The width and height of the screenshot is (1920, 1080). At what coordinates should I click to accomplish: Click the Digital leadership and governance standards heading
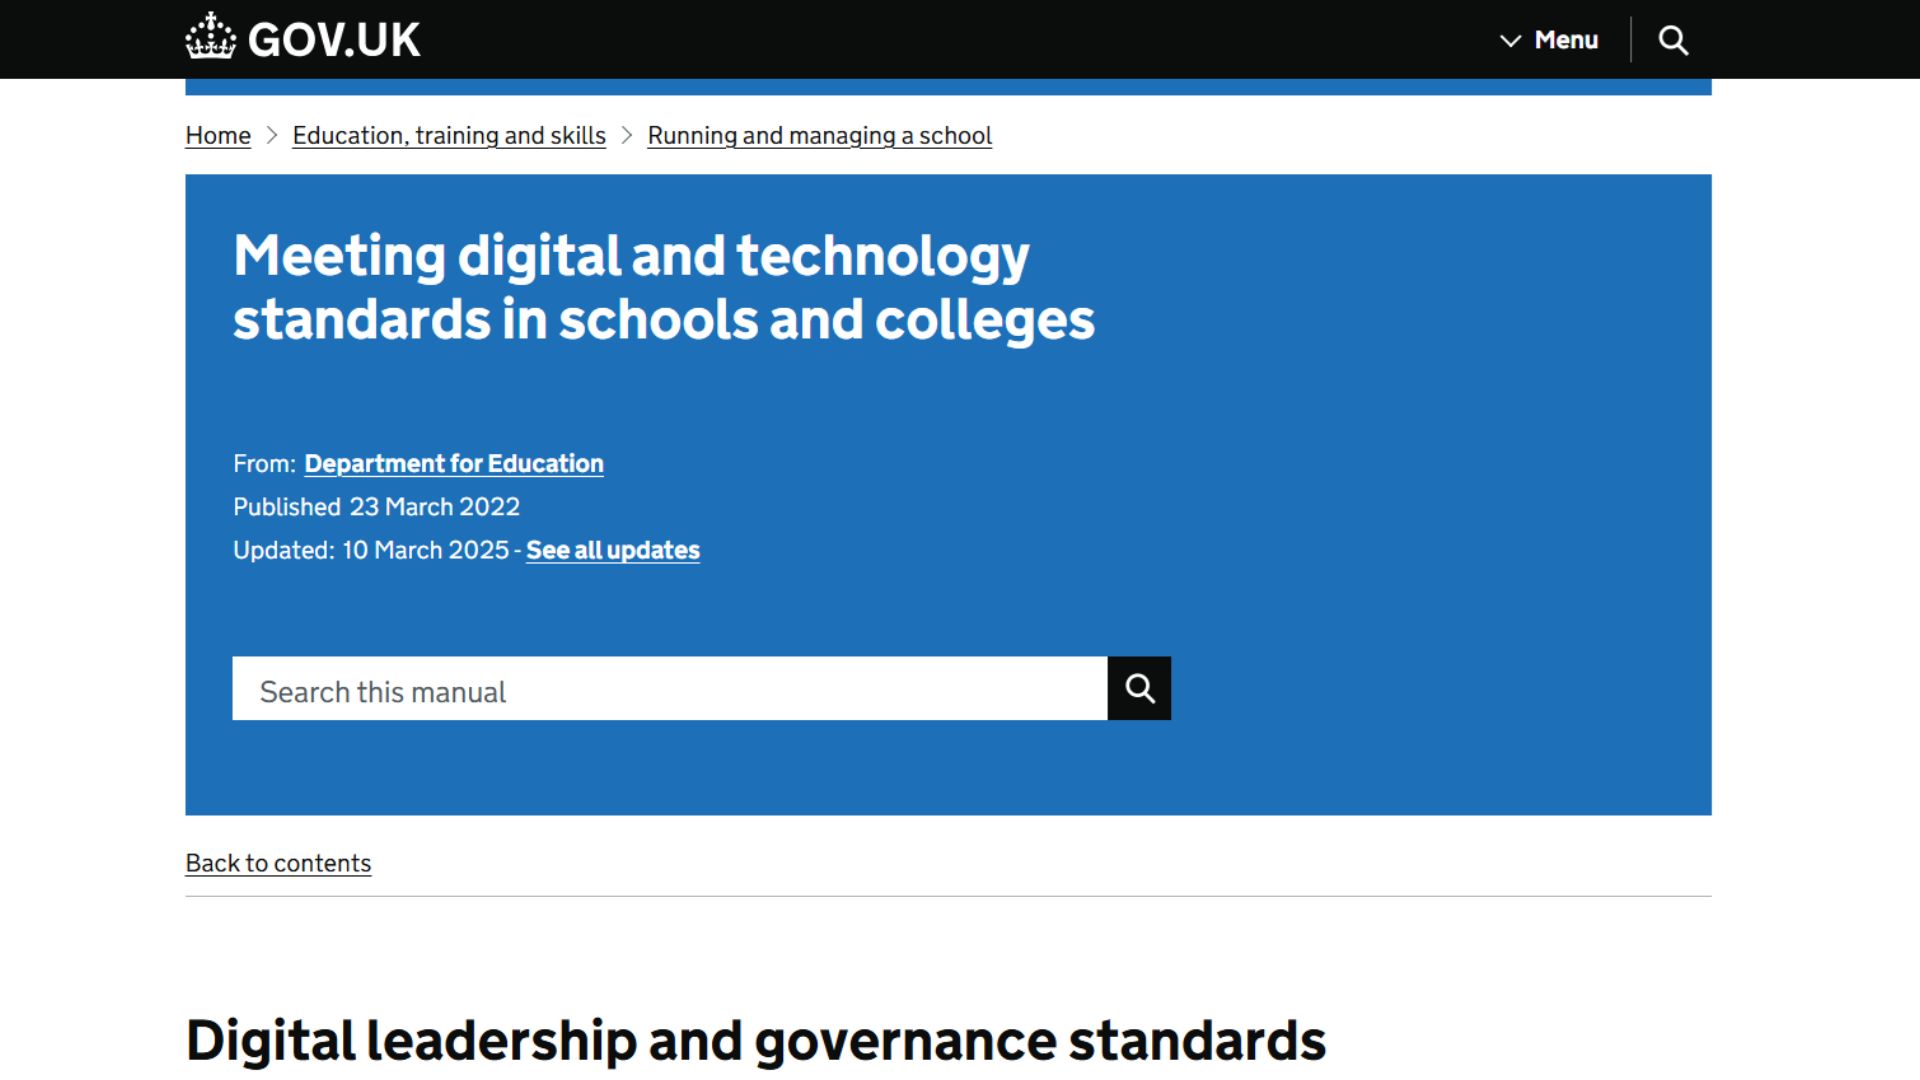tap(755, 1039)
